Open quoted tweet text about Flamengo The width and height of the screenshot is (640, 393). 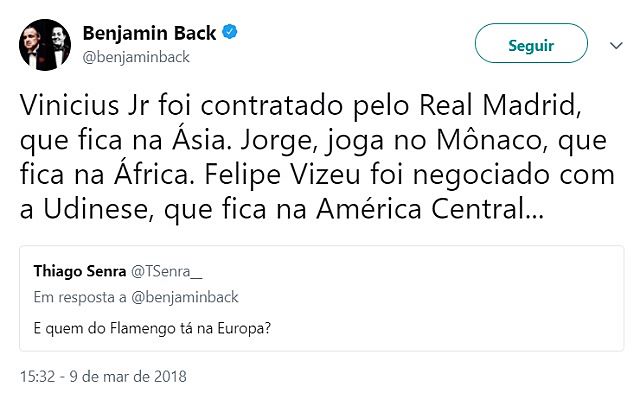coord(152,329)
